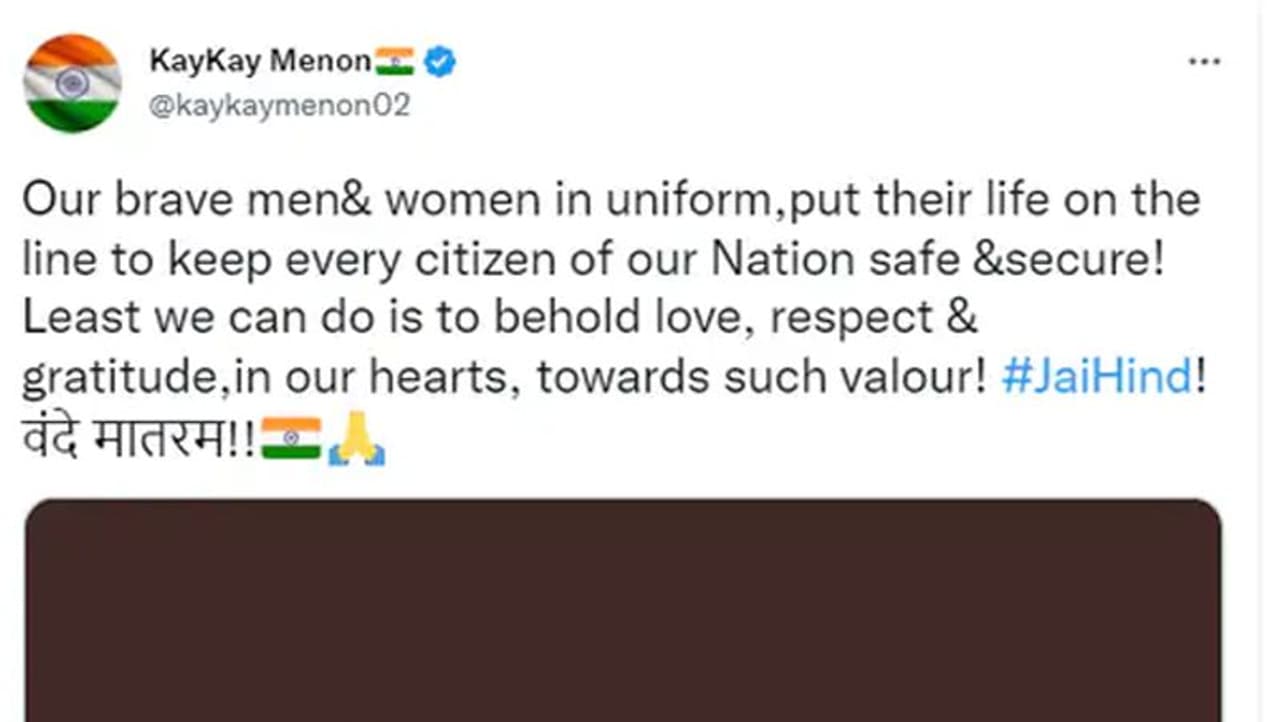The height and width of the screenshot is (722, 1280).
Task: Open the dark embedded media preview
Action: 622,610
